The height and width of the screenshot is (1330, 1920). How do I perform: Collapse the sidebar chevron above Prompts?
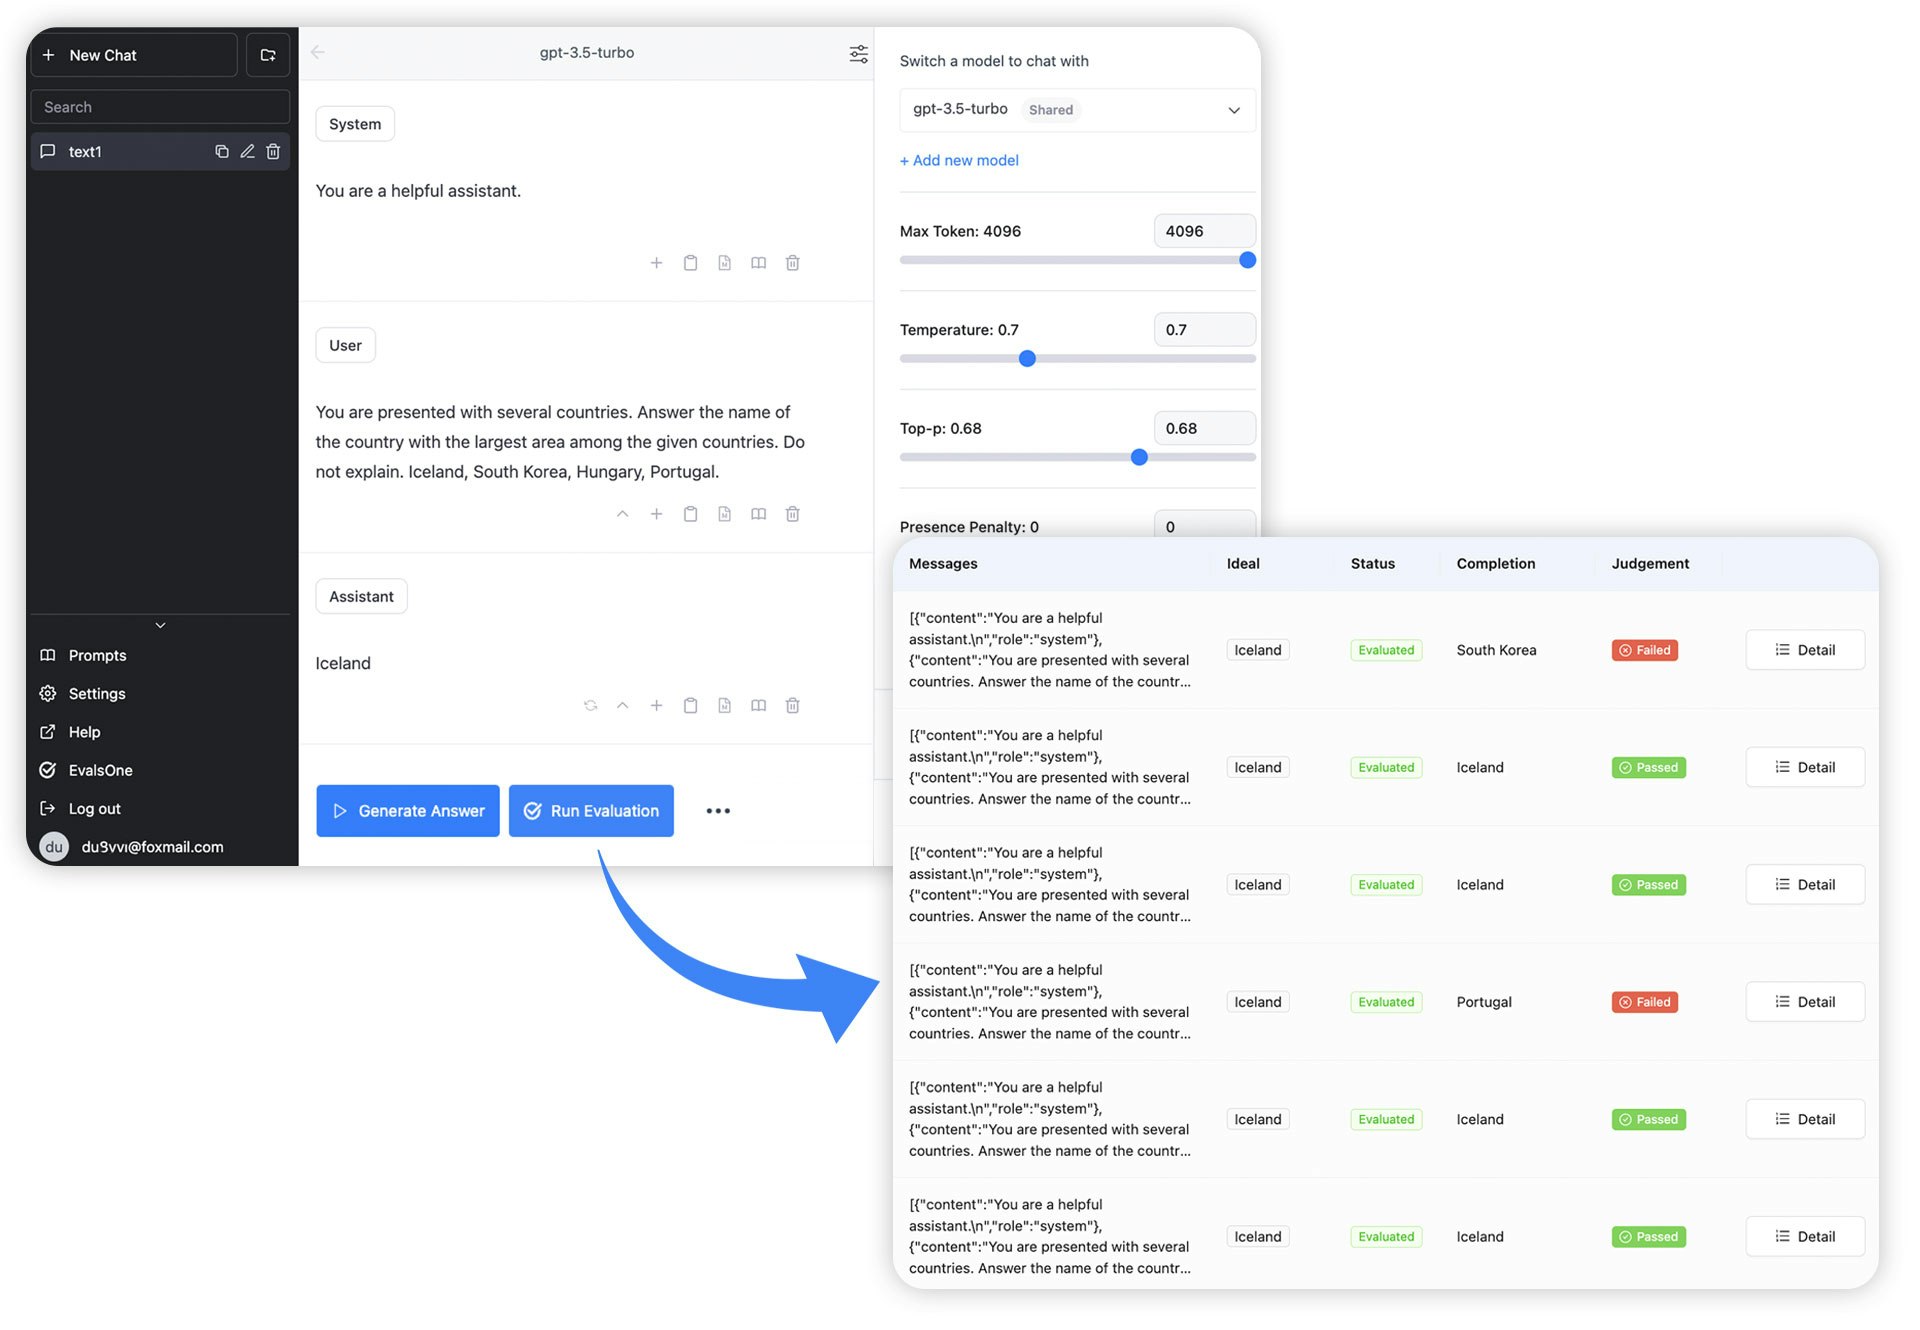[160, 625]
